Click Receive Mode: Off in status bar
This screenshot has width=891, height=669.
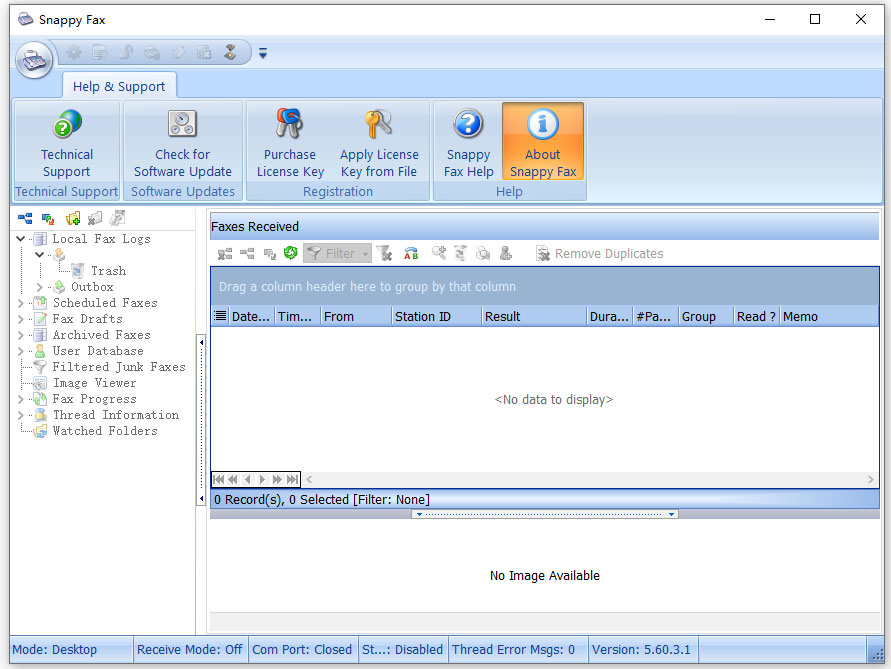[x=190, y=650]
